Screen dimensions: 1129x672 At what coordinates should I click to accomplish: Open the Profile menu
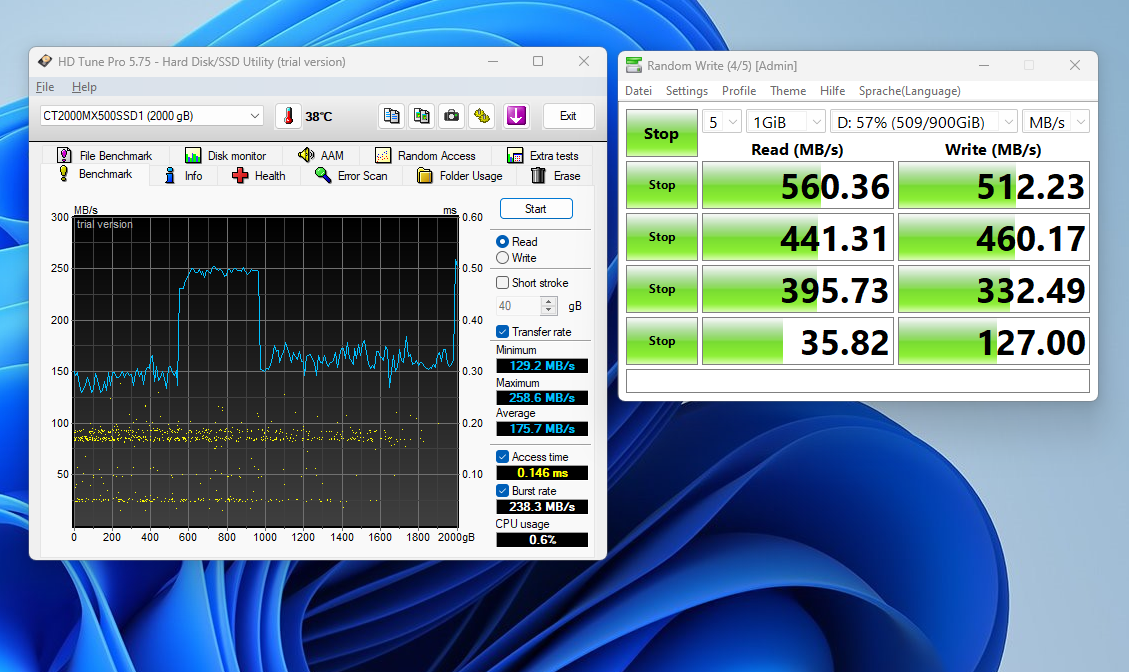click(739, 91)
